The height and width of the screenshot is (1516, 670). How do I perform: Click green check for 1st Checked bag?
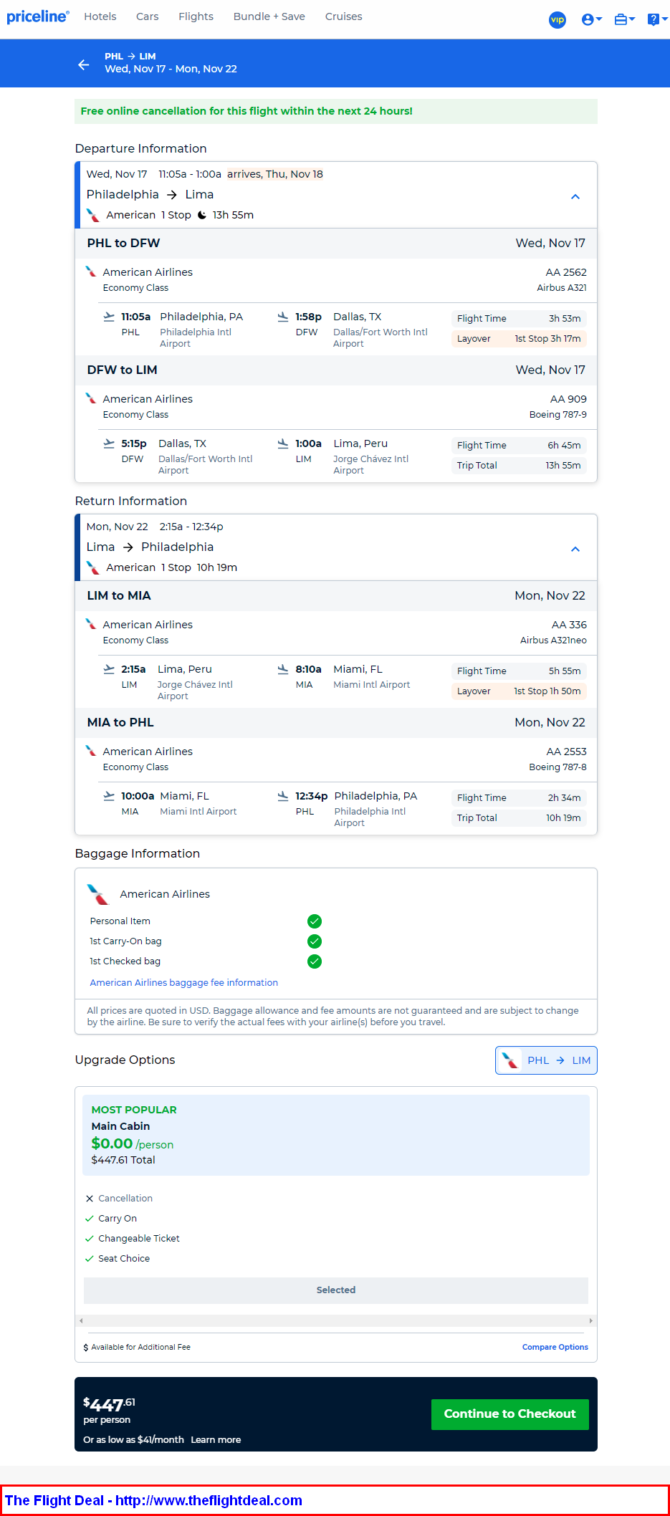(314, 961)
